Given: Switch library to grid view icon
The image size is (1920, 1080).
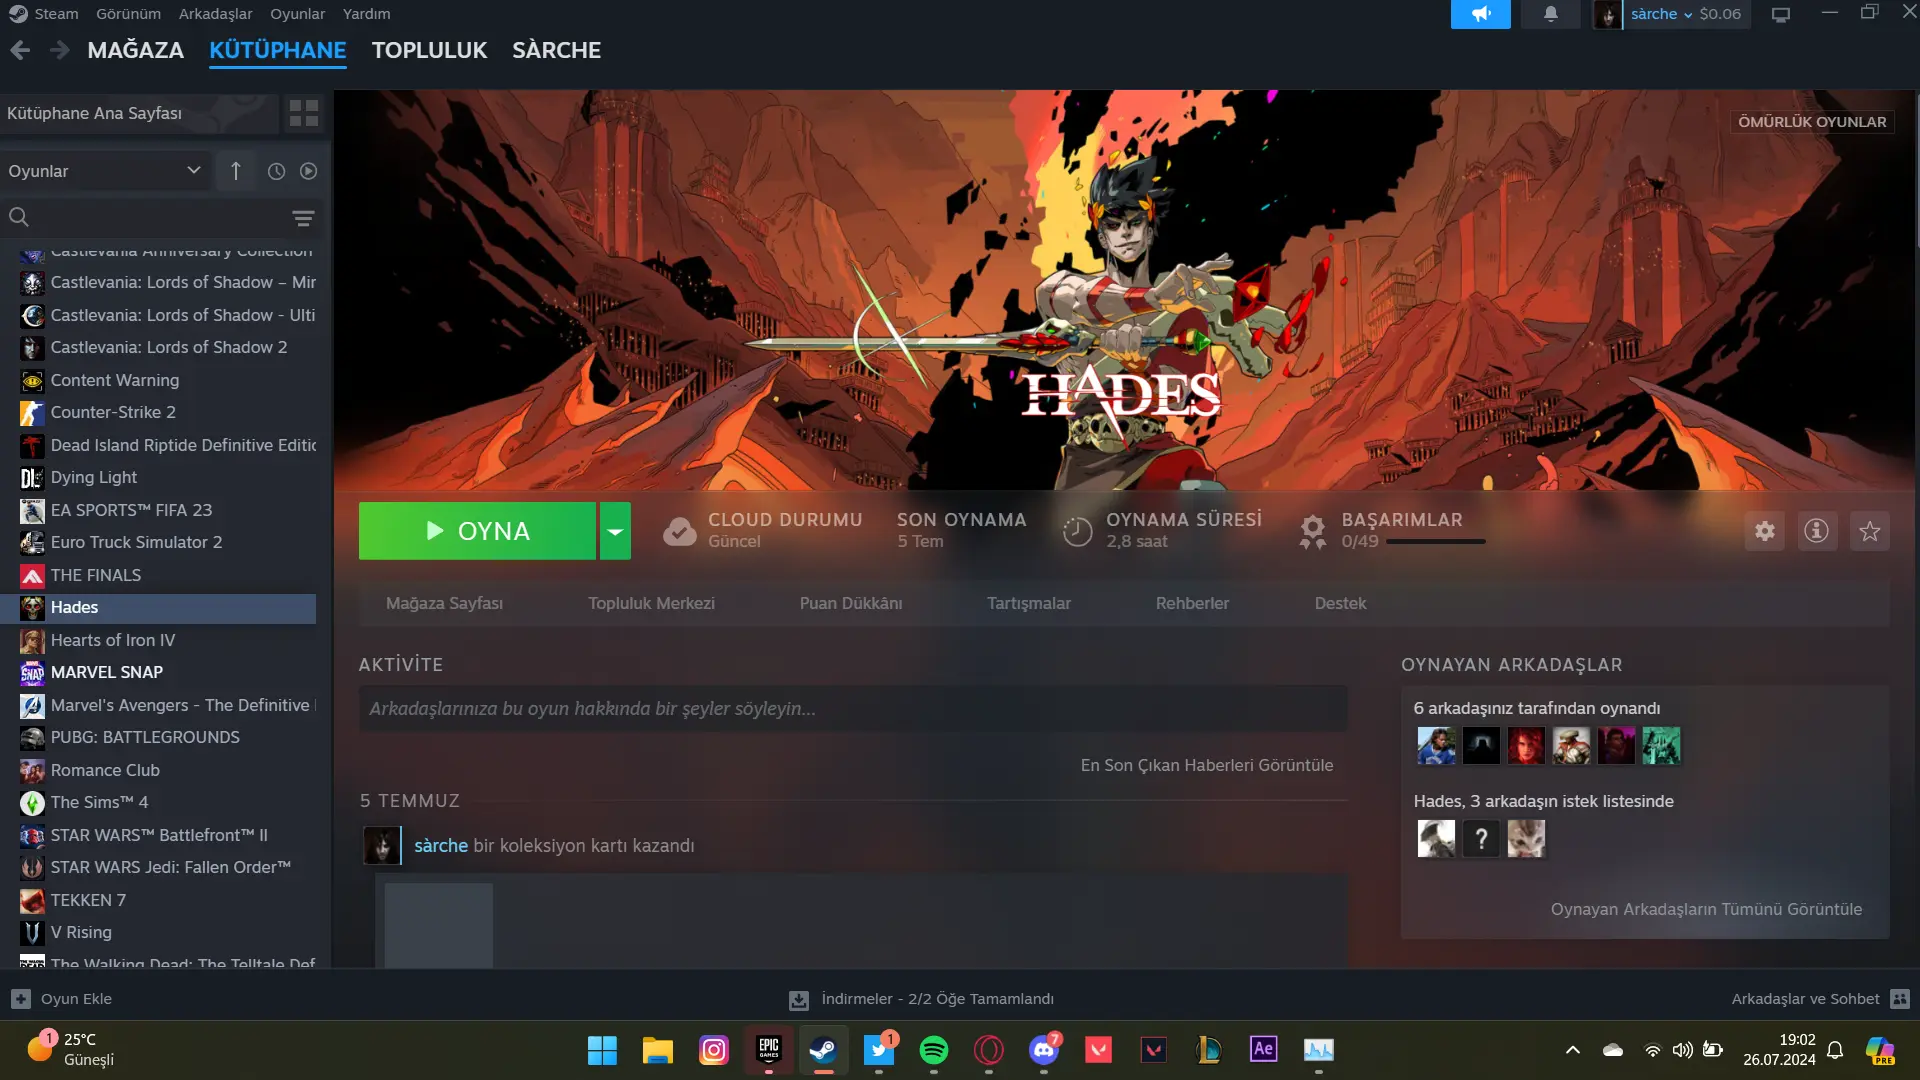Looking at the screenshot, I should point(303,113).
